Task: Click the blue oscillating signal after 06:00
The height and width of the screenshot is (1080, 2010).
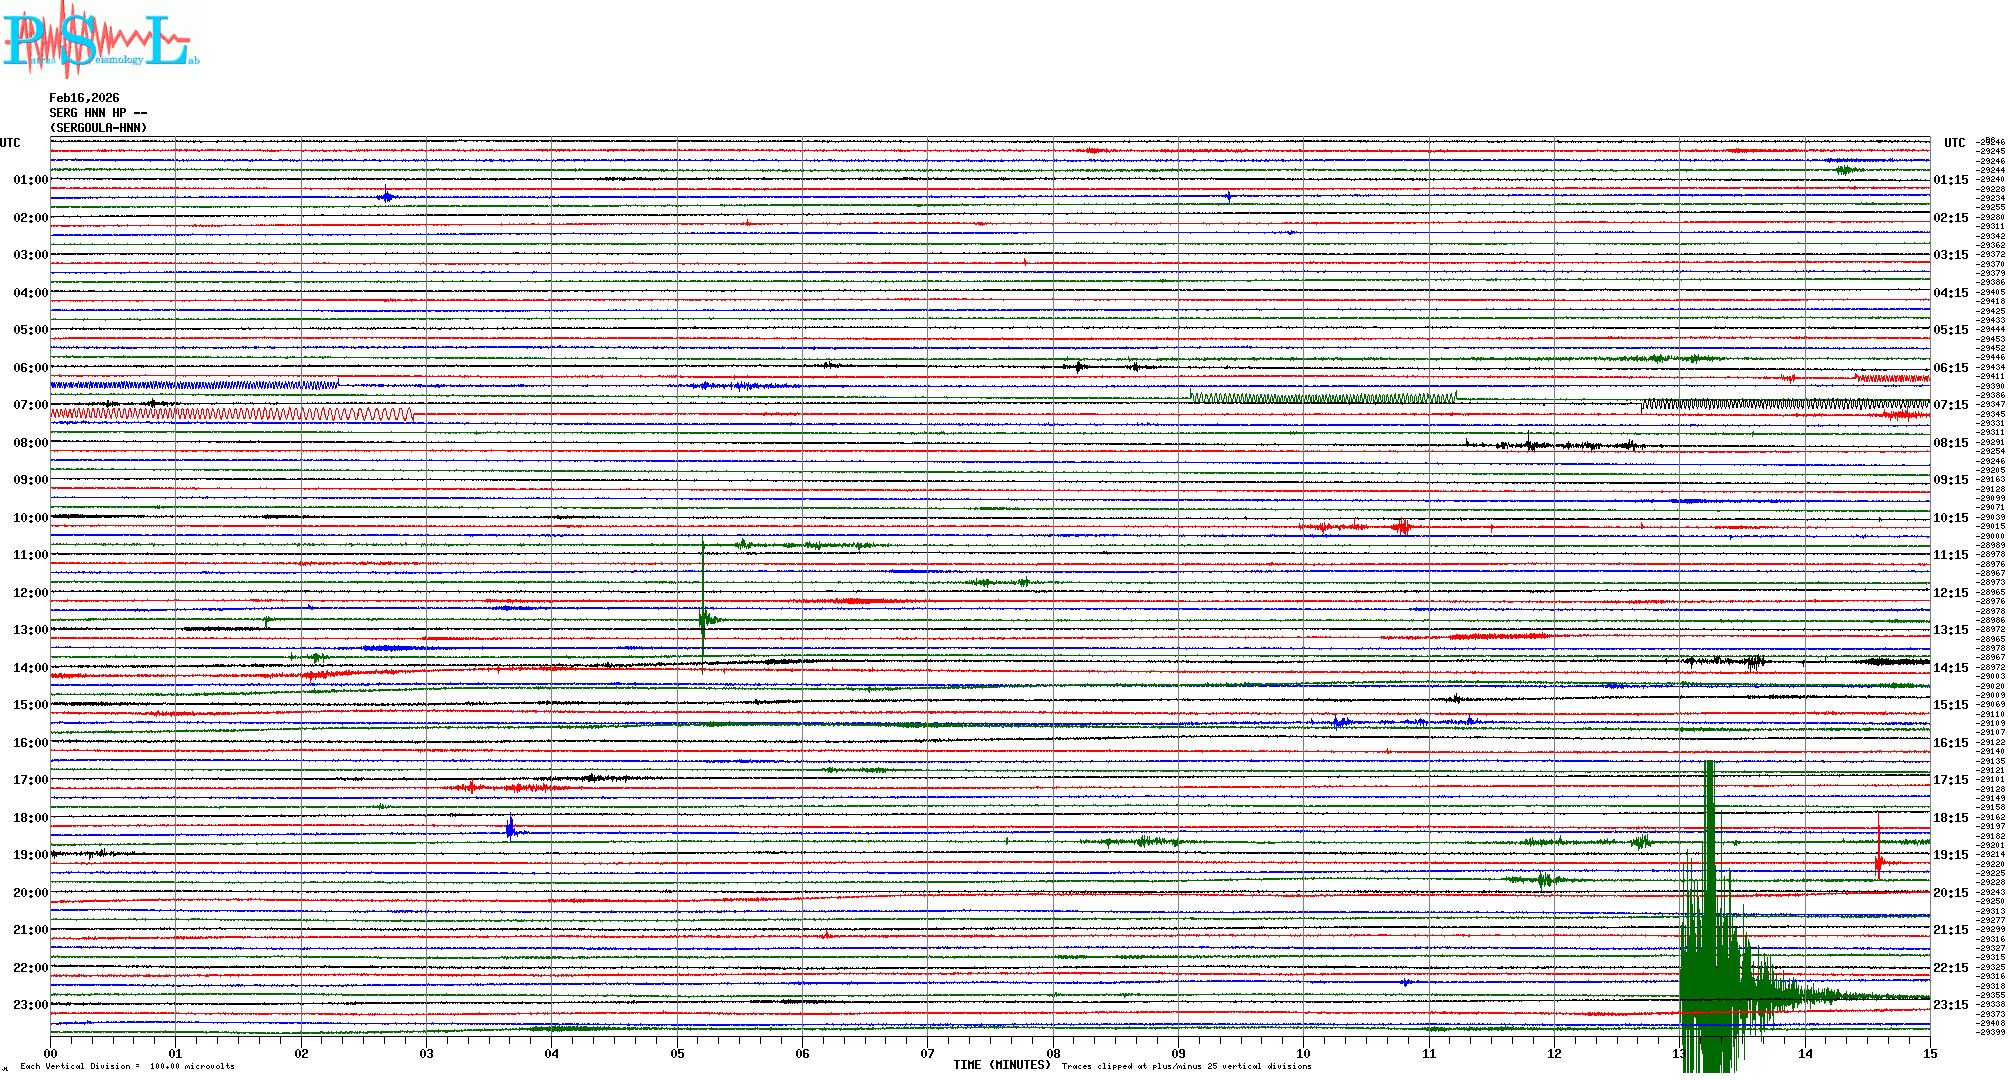Action: pos(195,385)
